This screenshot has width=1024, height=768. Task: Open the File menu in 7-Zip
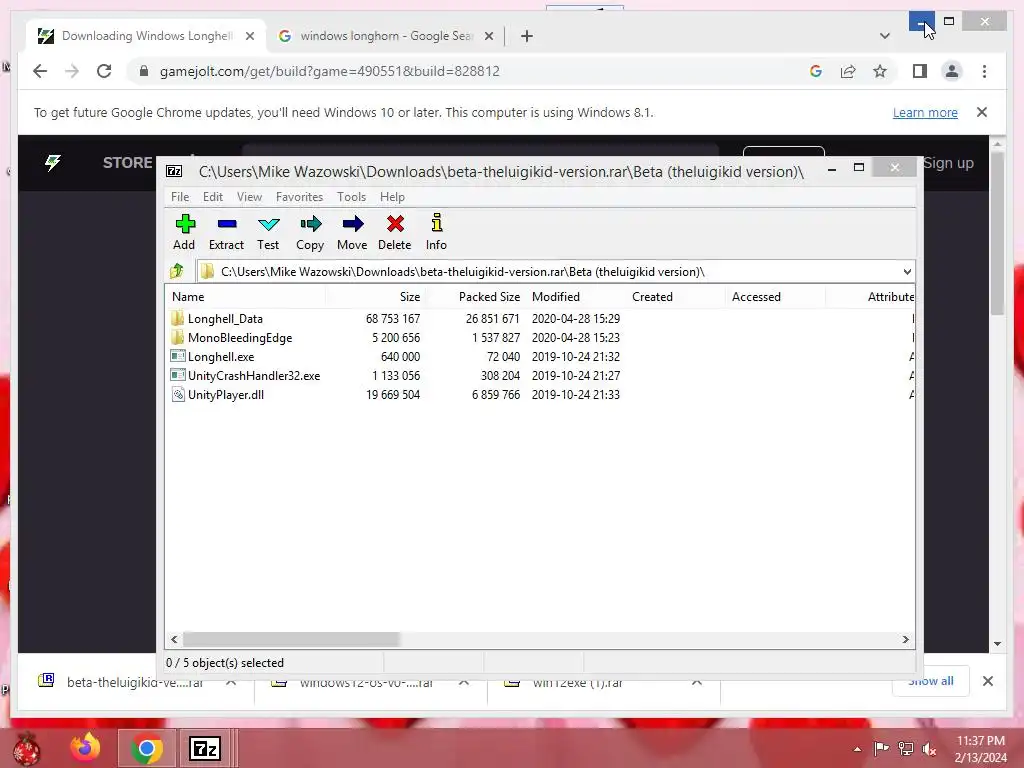click(x=180, y=197)
